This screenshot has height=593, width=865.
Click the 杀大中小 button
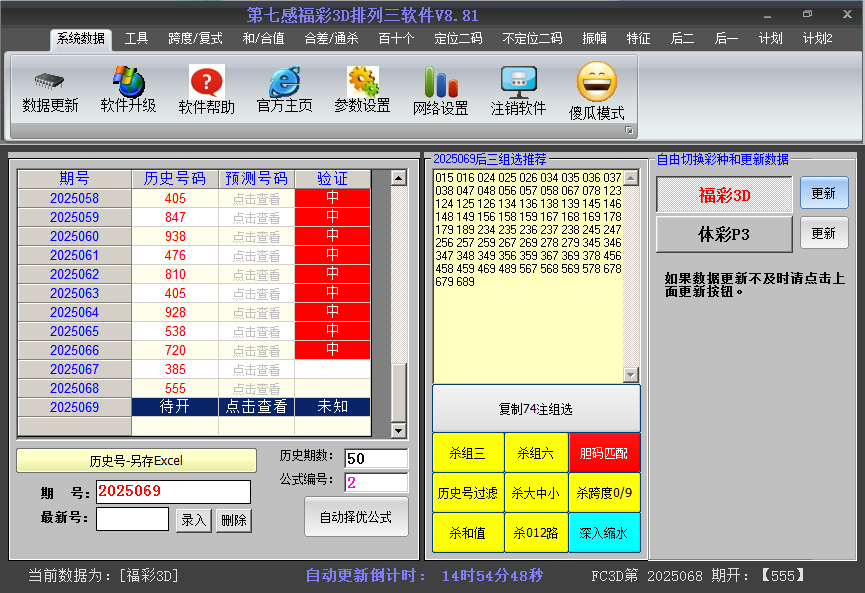pyautogui.click(x=536, y=493)
